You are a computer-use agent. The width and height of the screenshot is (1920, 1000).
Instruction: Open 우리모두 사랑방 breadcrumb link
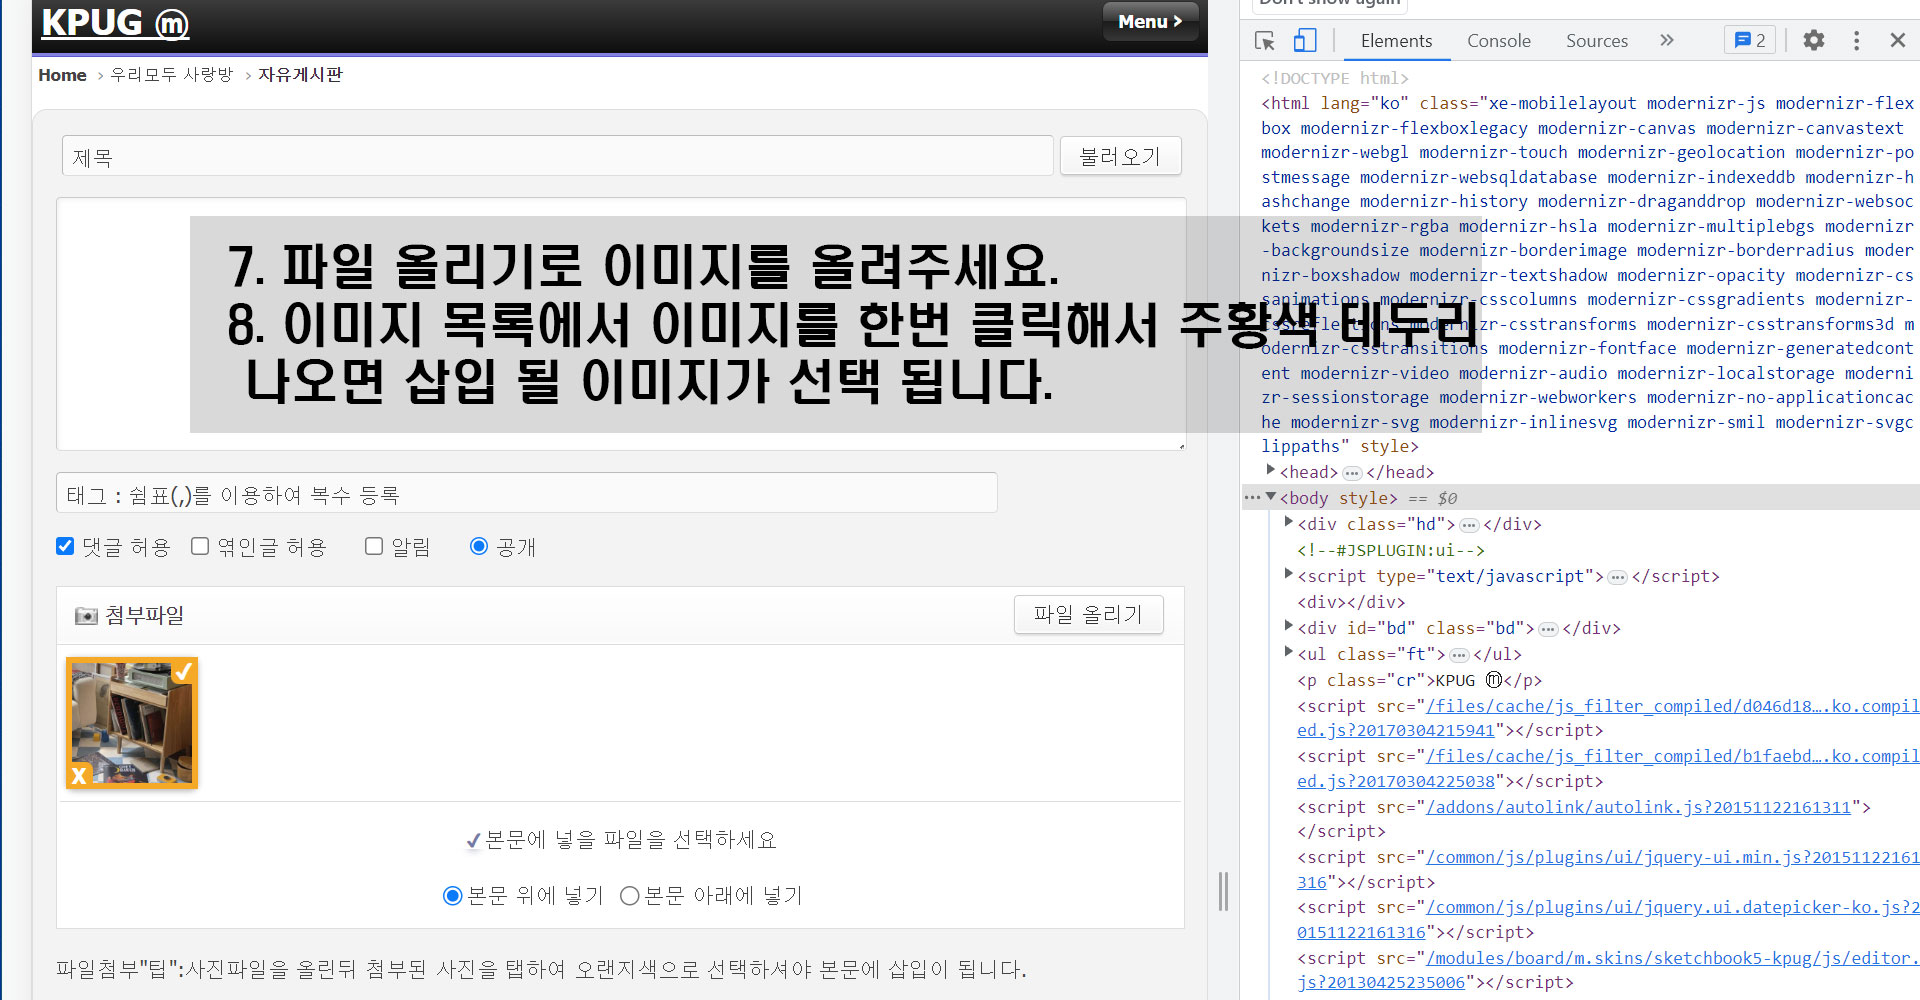[171, 75]
